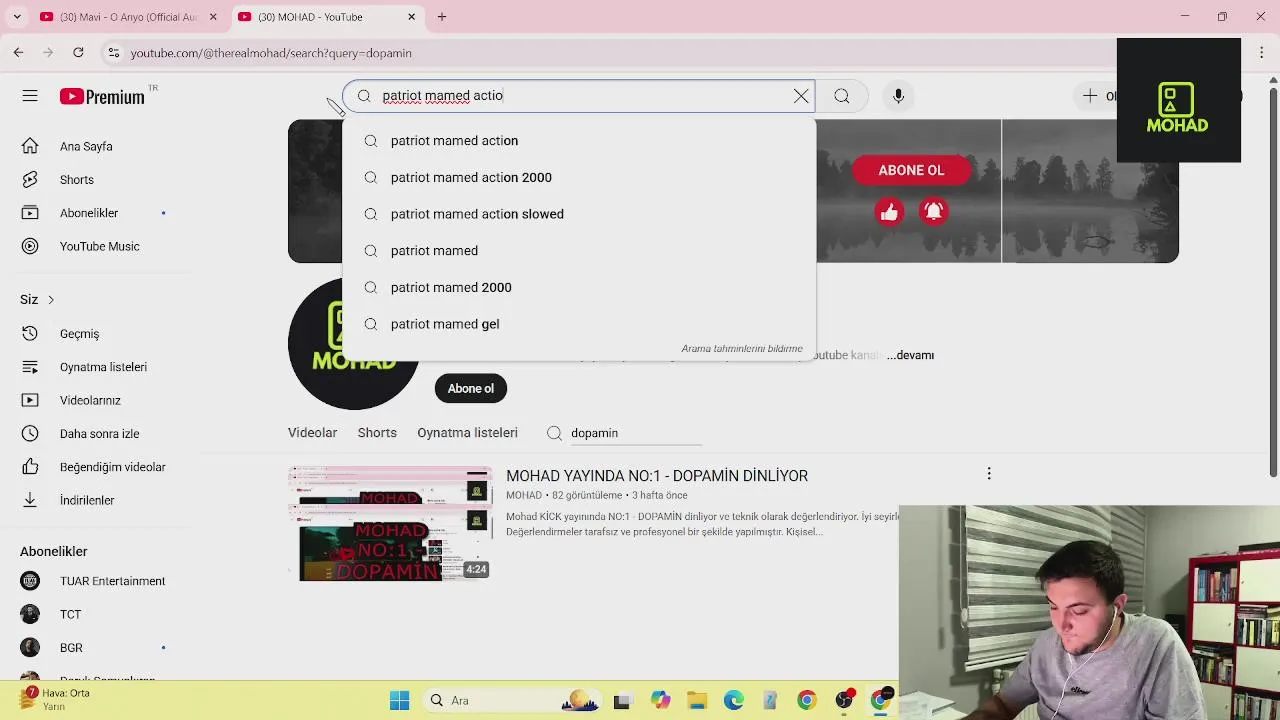
Task: Choose suggestion 'patriot mamed action'
Action: tap(578, 141)
